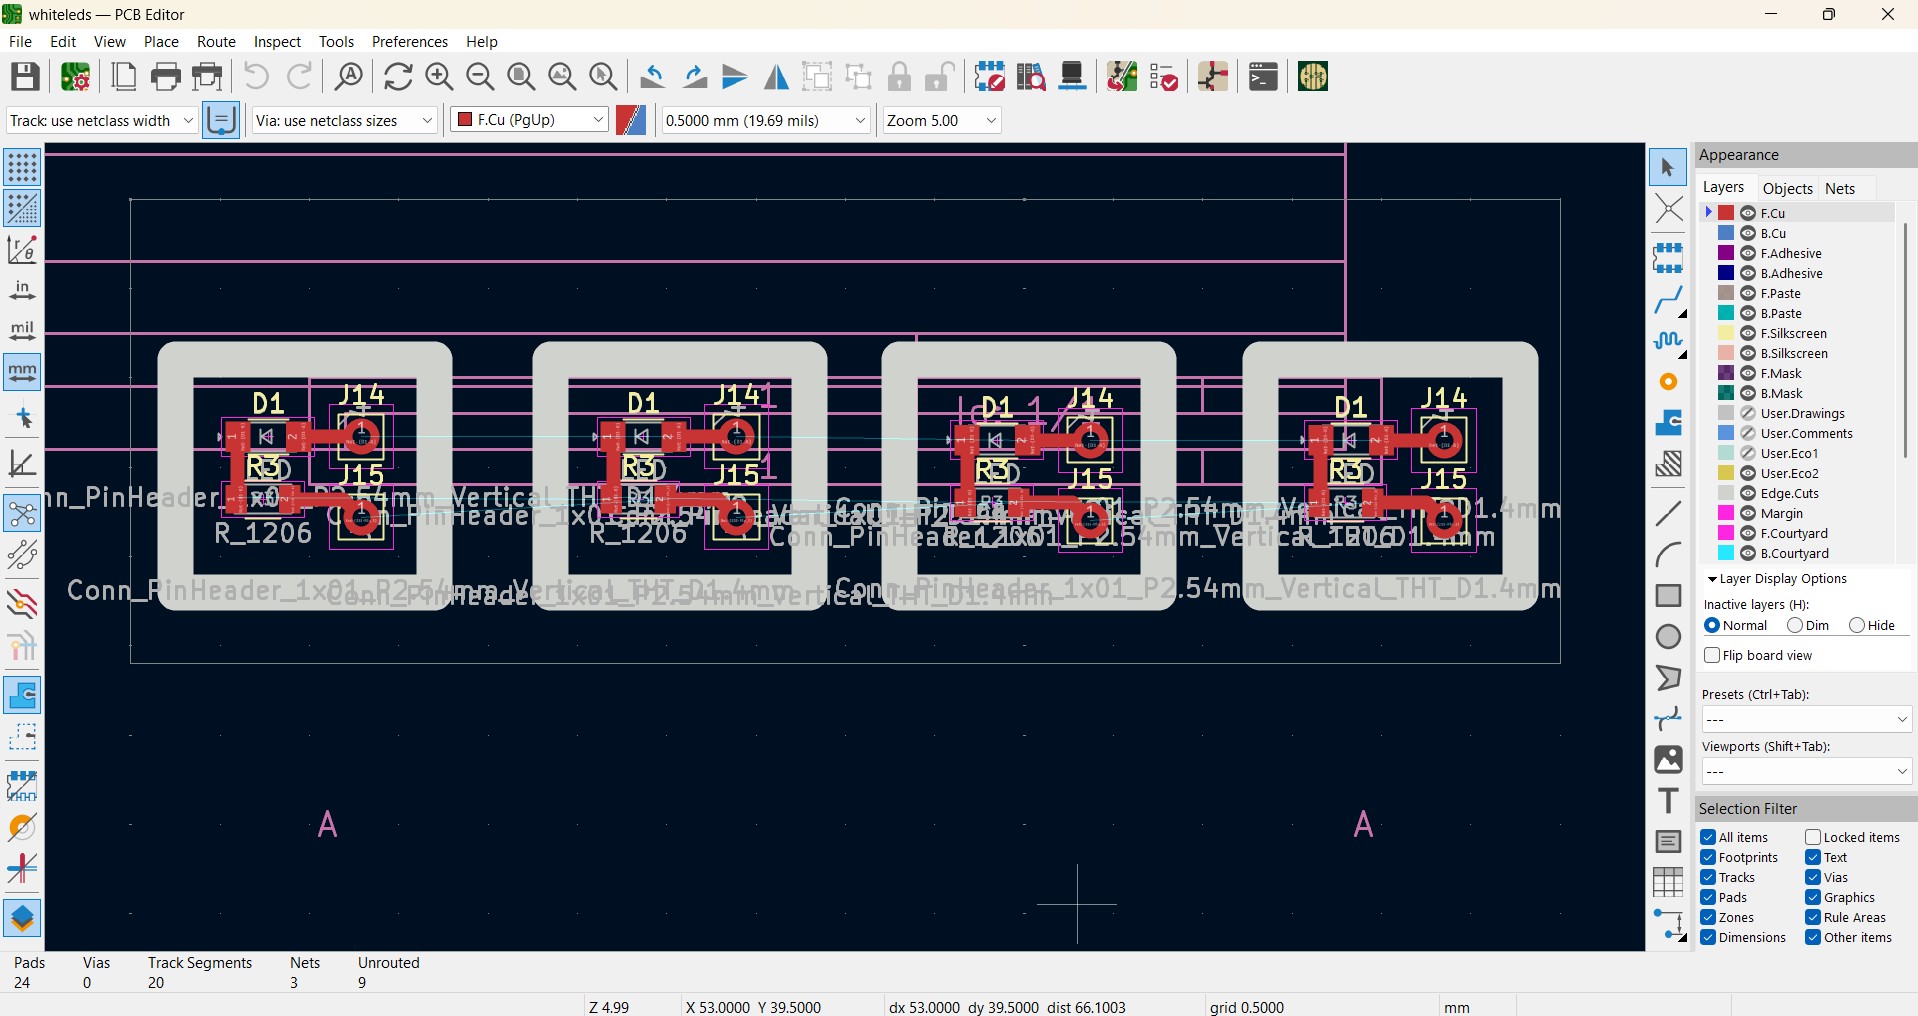Click the Lock selected items icon
The image size is (1918, 1016).
[899, 77]
